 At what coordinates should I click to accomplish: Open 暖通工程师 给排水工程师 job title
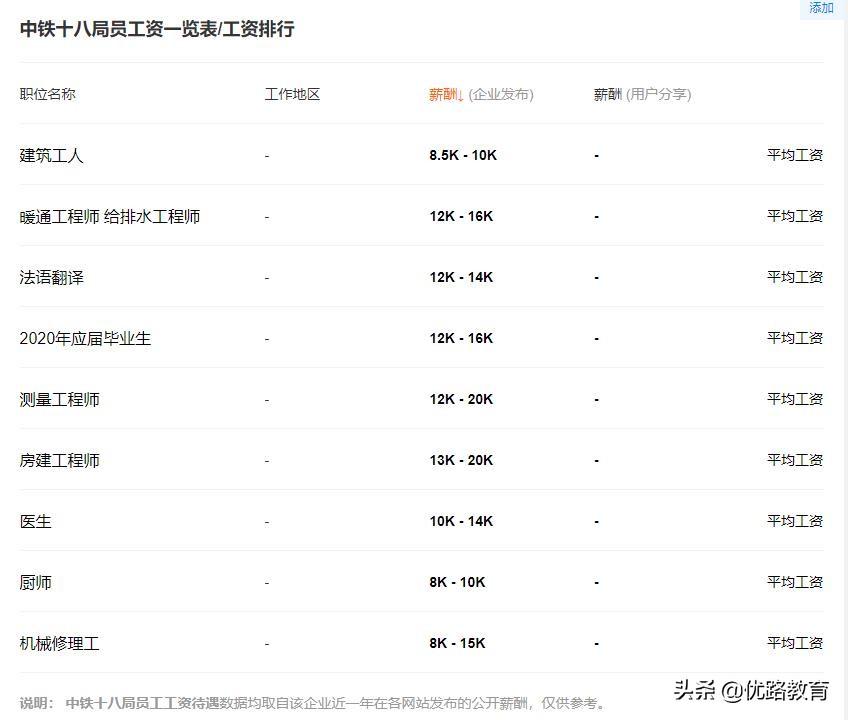click(110, 216)
